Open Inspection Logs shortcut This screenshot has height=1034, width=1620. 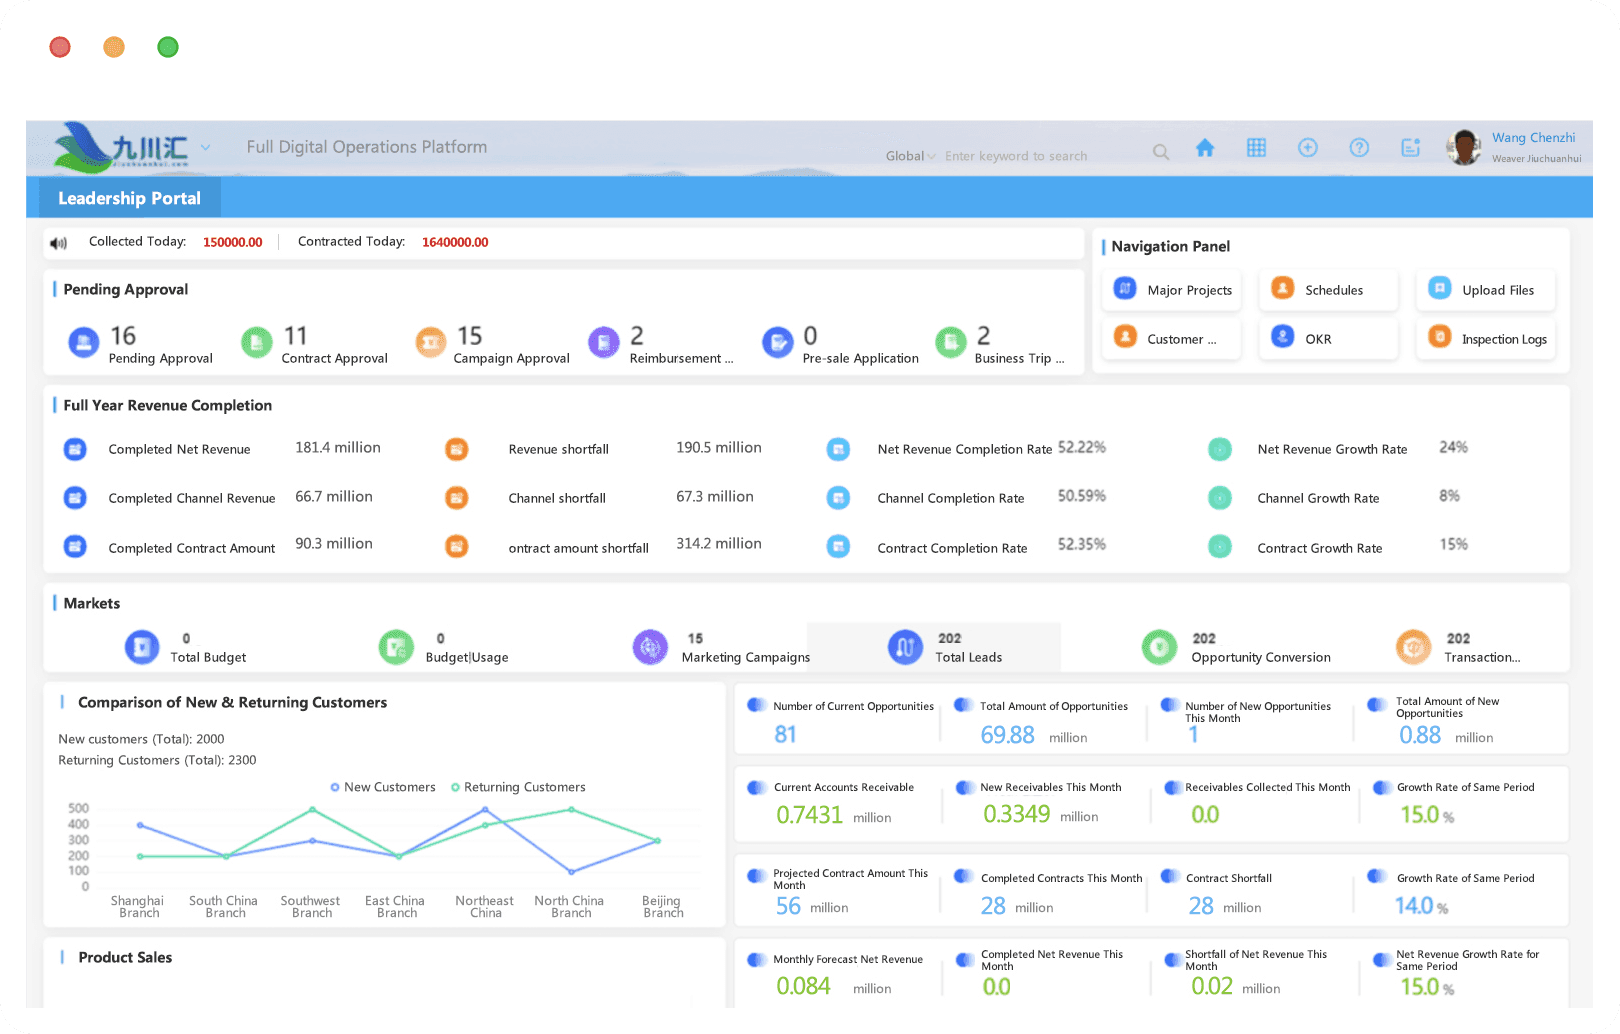(1486, 339)
